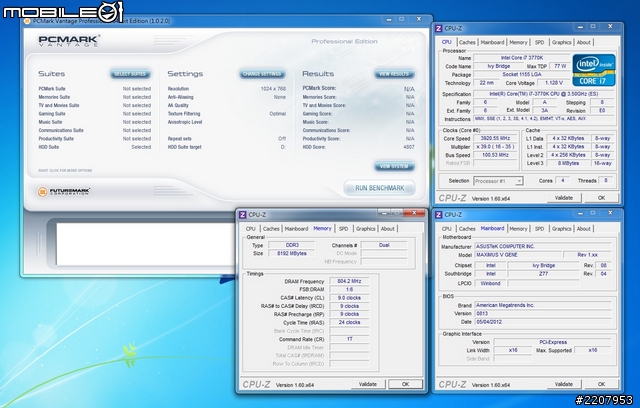Select Memory tab in Mainboard CPU-Z window

[x=518, y=228]
